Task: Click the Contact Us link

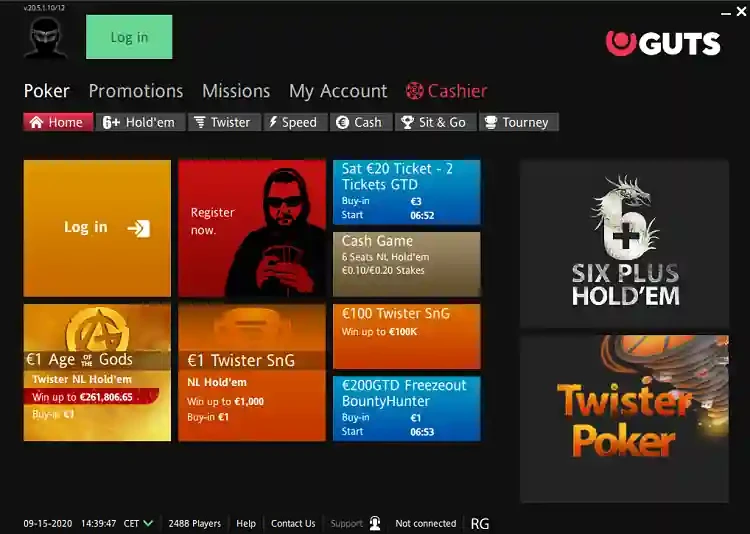Action: (x=293, y=523)
